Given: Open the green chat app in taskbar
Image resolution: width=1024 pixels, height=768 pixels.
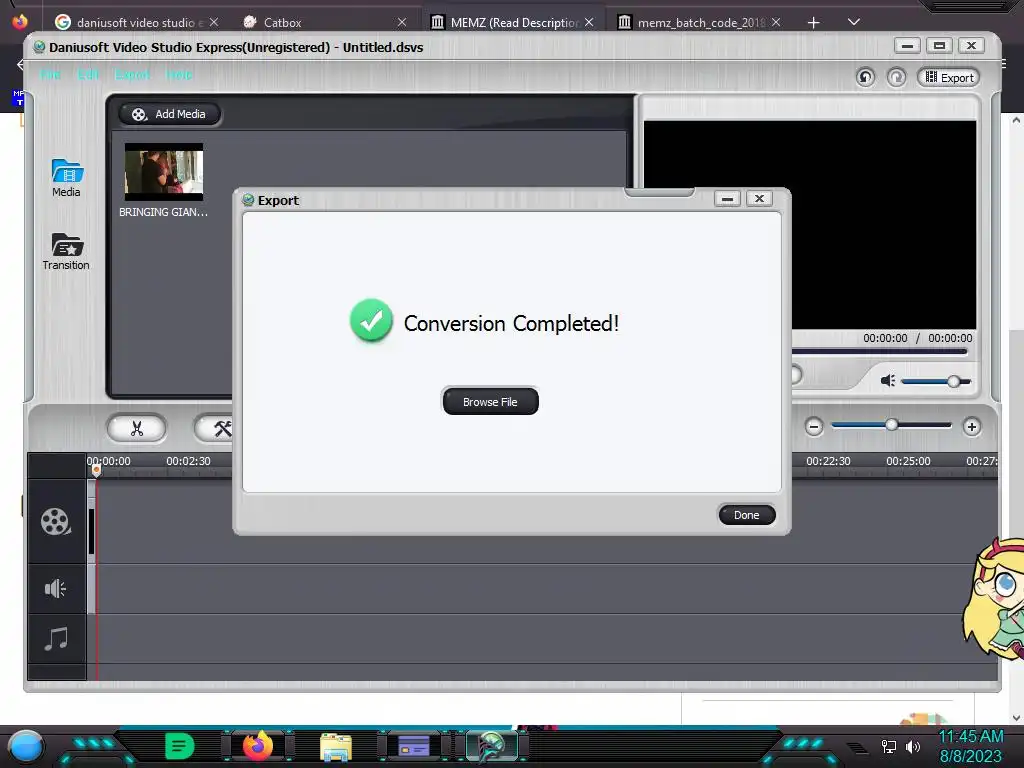Looking at the screenshot, I should coord(180,746).
